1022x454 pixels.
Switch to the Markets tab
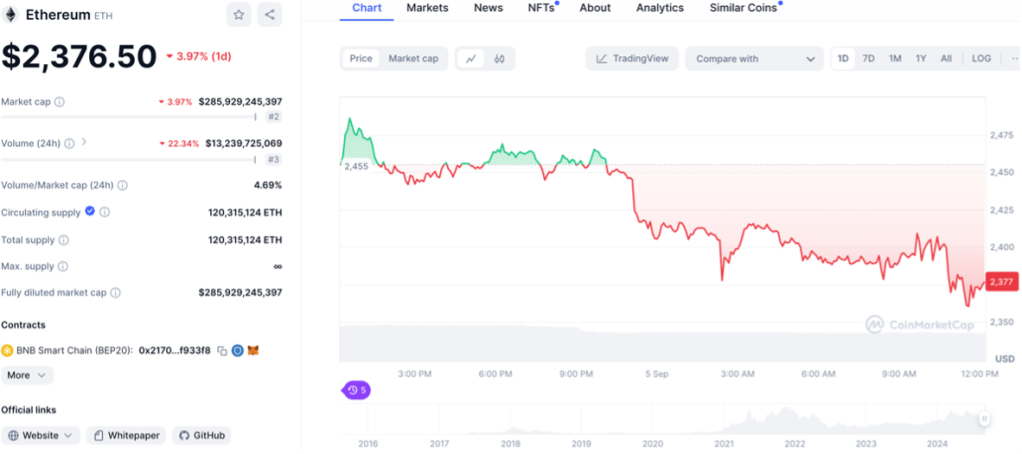pos(427,8)
